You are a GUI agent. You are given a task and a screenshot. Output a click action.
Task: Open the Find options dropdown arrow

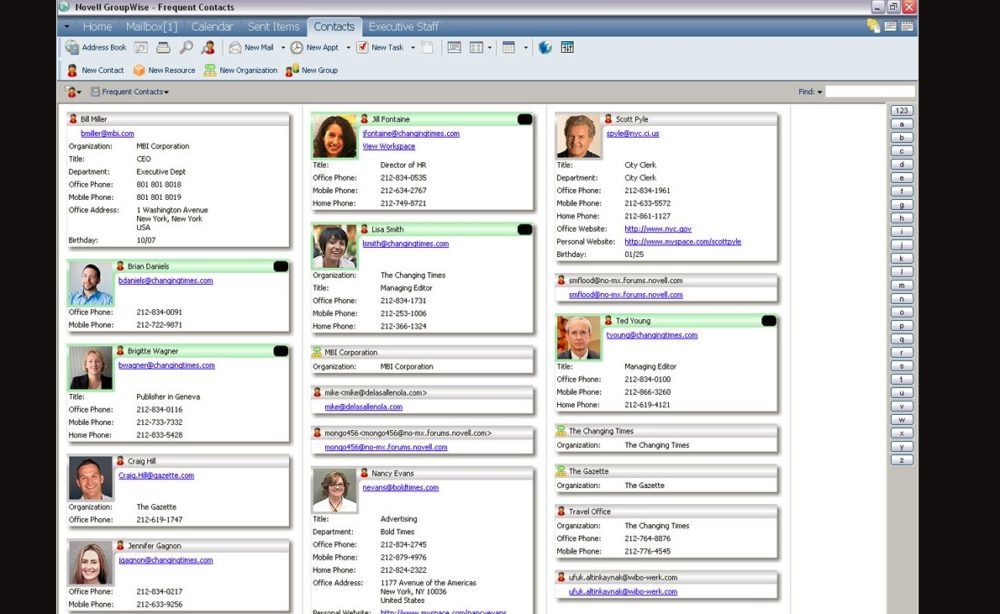tap(820, 92)
